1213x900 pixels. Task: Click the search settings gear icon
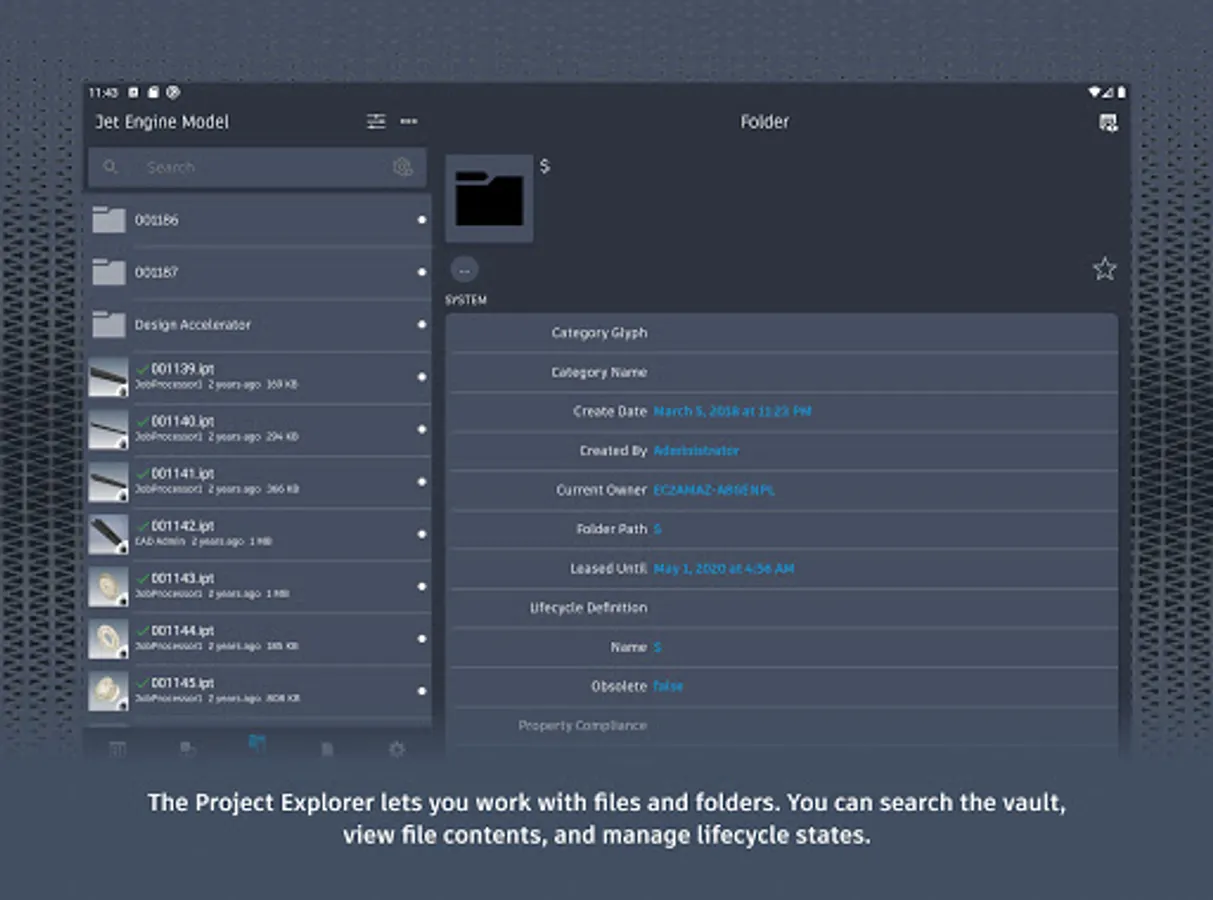click(x=403, y=167)
